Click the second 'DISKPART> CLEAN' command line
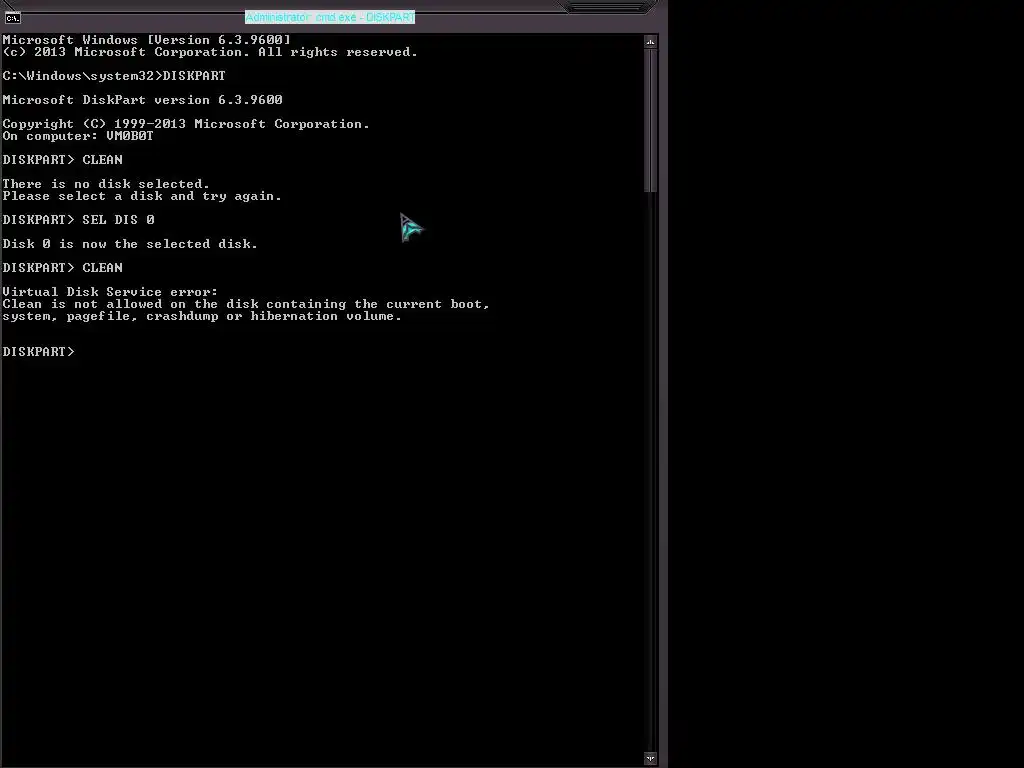Image resolution: width=1024 pixels, height=768 pixels. click(x=63, y=268)
